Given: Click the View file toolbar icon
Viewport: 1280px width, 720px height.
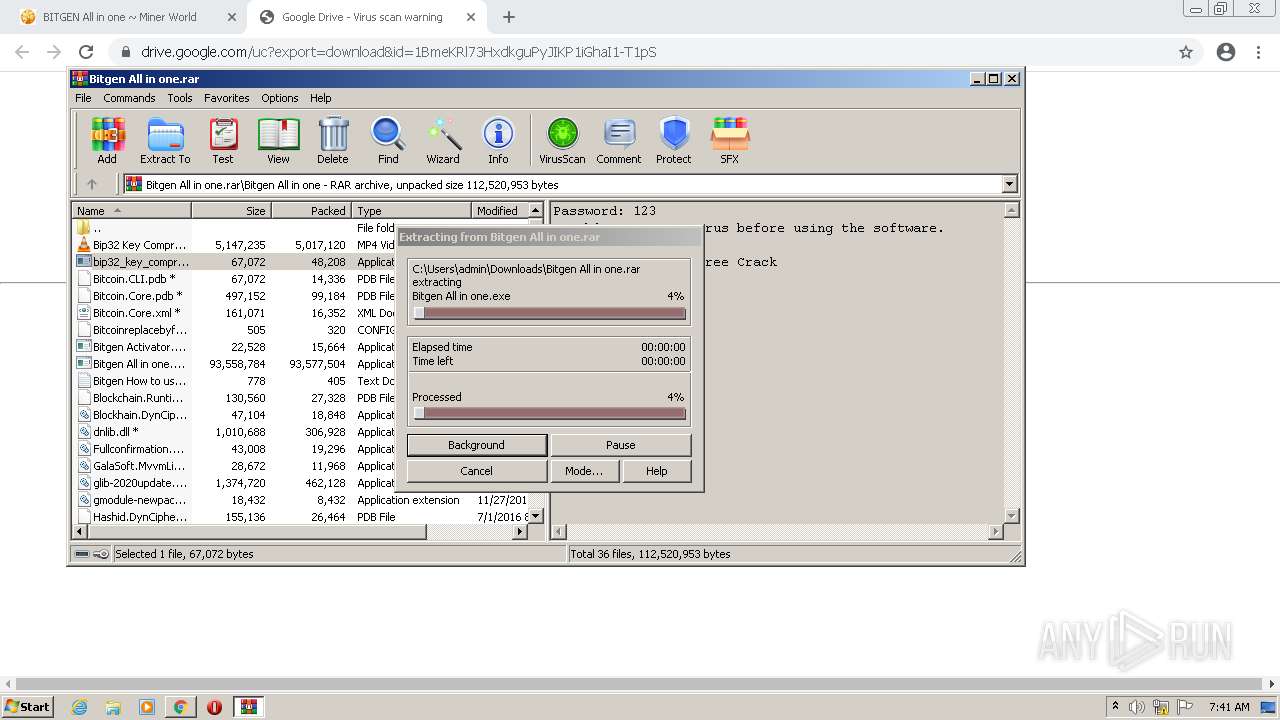Looking at the screenshot, I should 278,140.
